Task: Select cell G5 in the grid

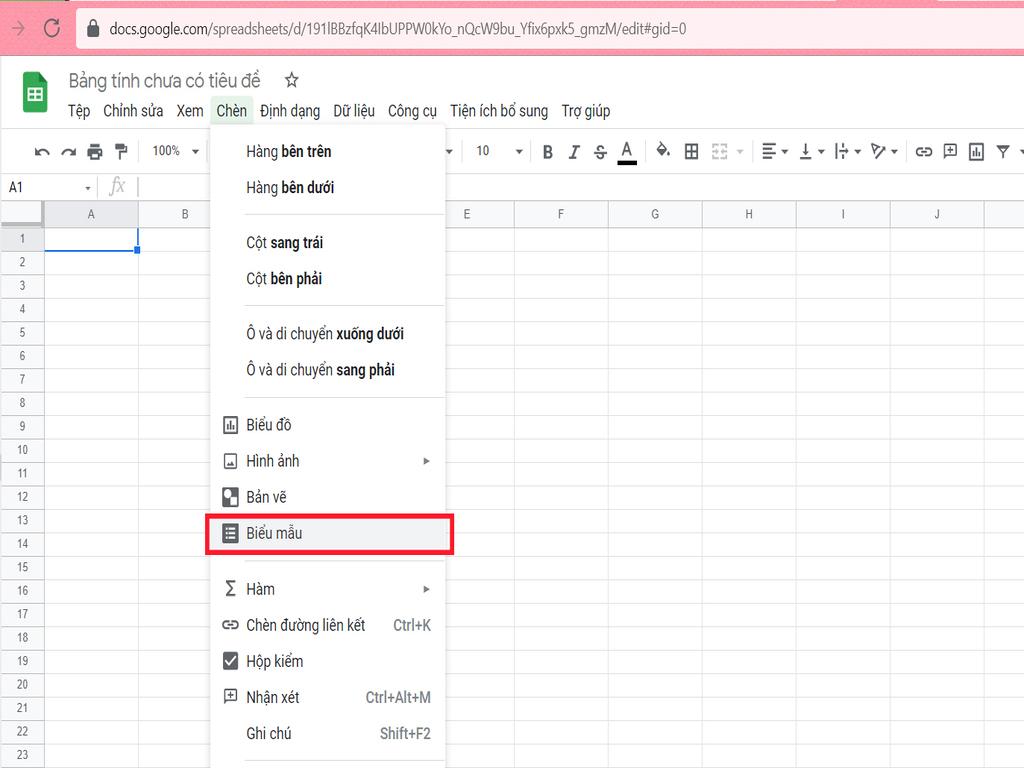Action: [x=655, y=332]
